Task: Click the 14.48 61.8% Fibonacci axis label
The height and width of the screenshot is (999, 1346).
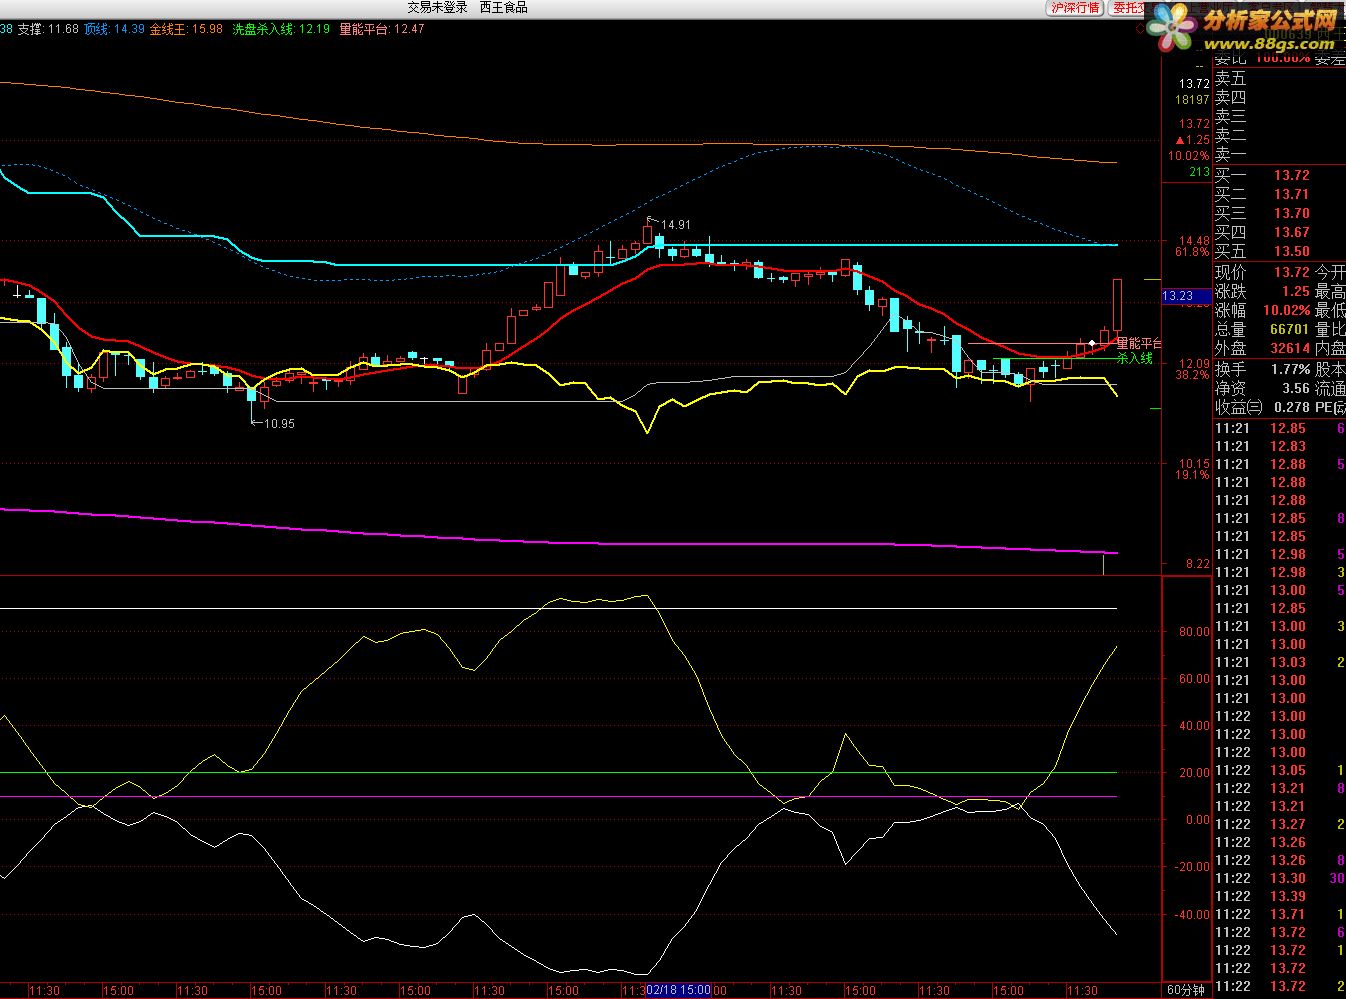Action: (x=1193, y=246)
